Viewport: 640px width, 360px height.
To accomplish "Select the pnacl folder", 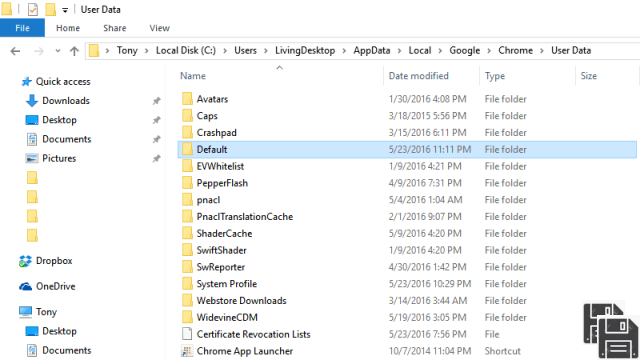I will click(x=208, y=200).
